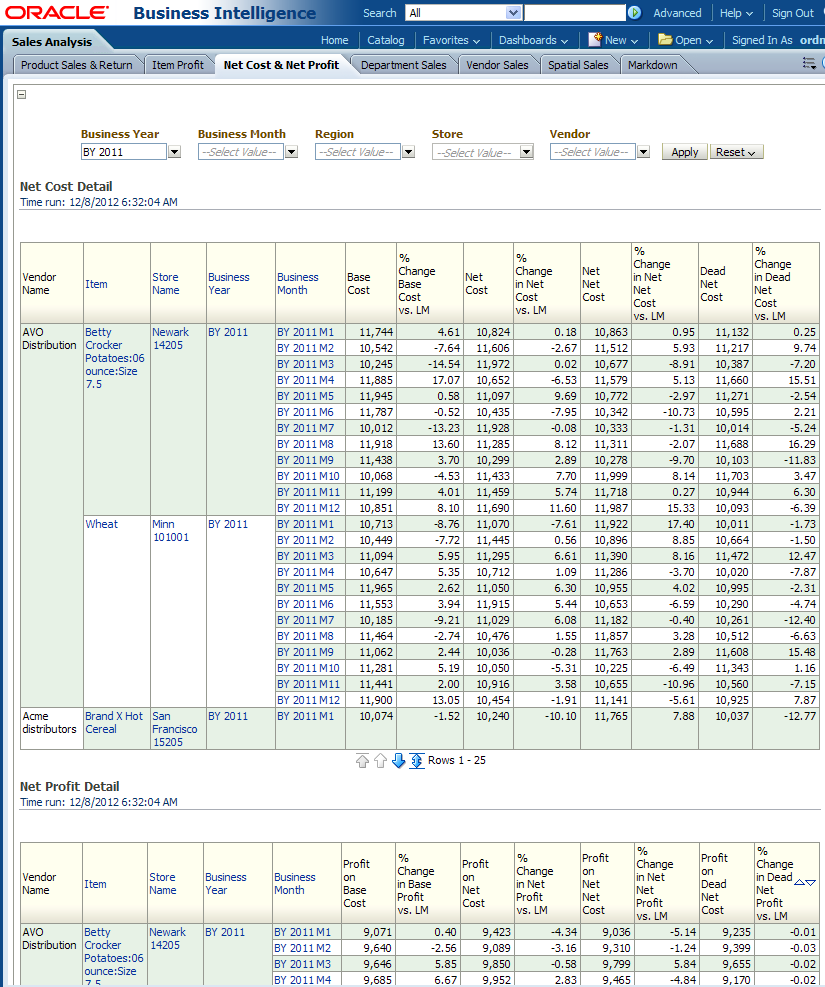Click into the search text field

[574, 13]
